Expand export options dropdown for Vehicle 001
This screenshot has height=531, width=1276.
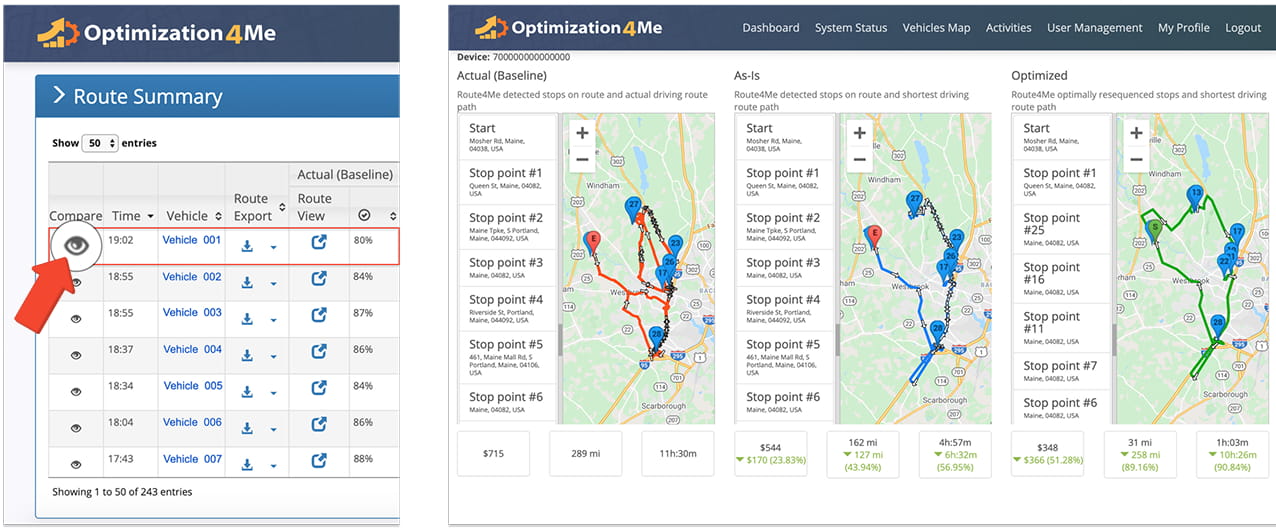(273, 248)
